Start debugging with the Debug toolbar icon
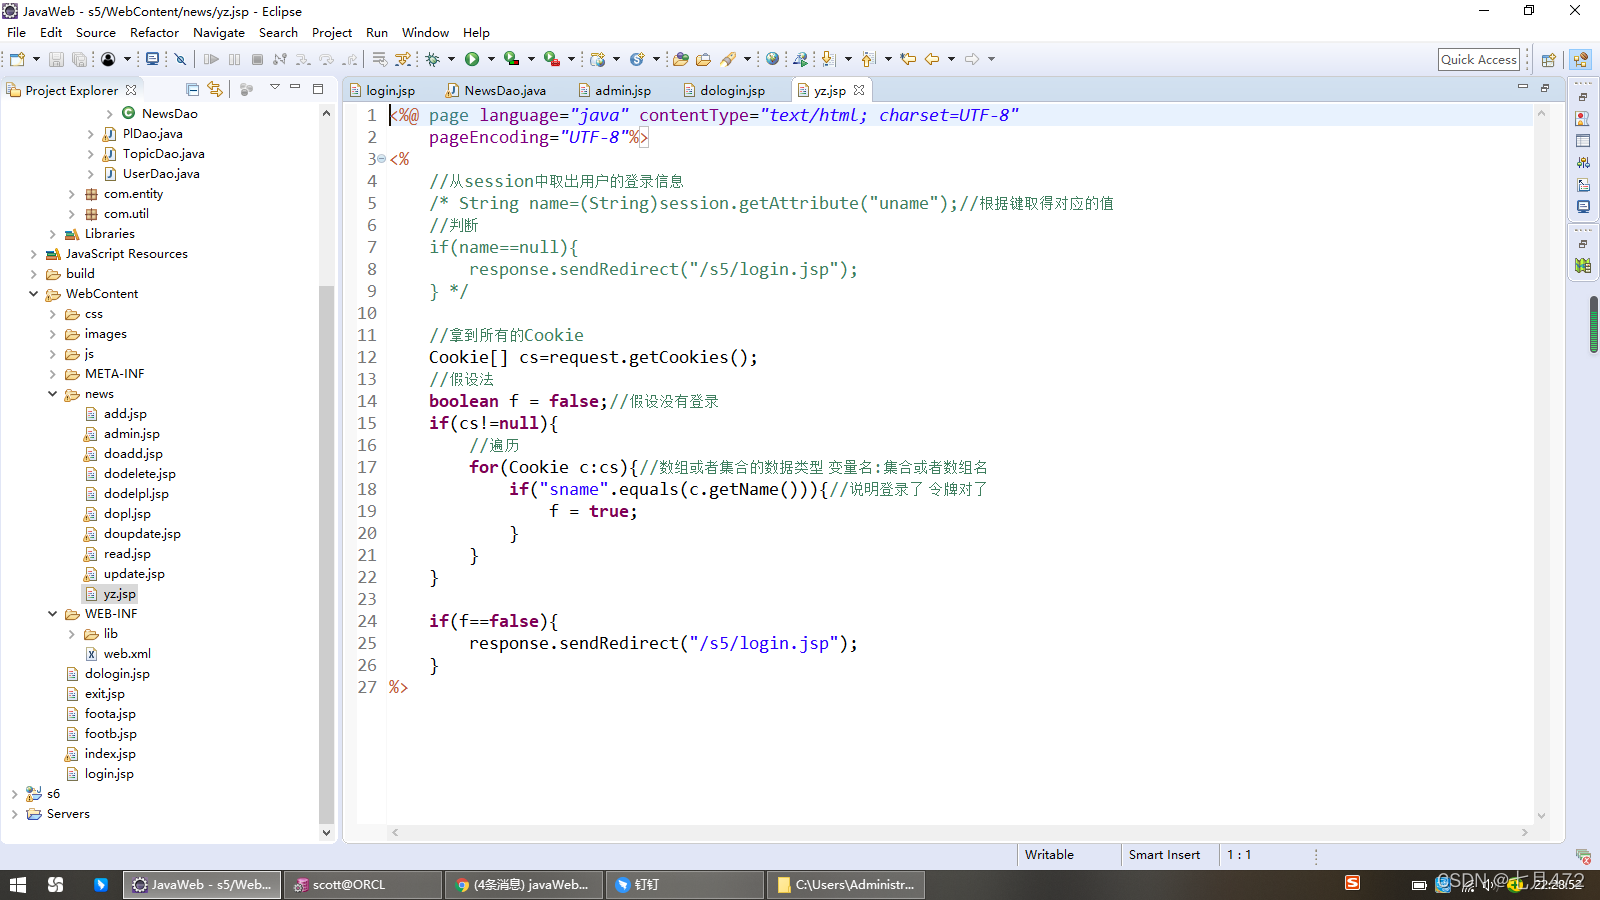 (x=433, y=58)
